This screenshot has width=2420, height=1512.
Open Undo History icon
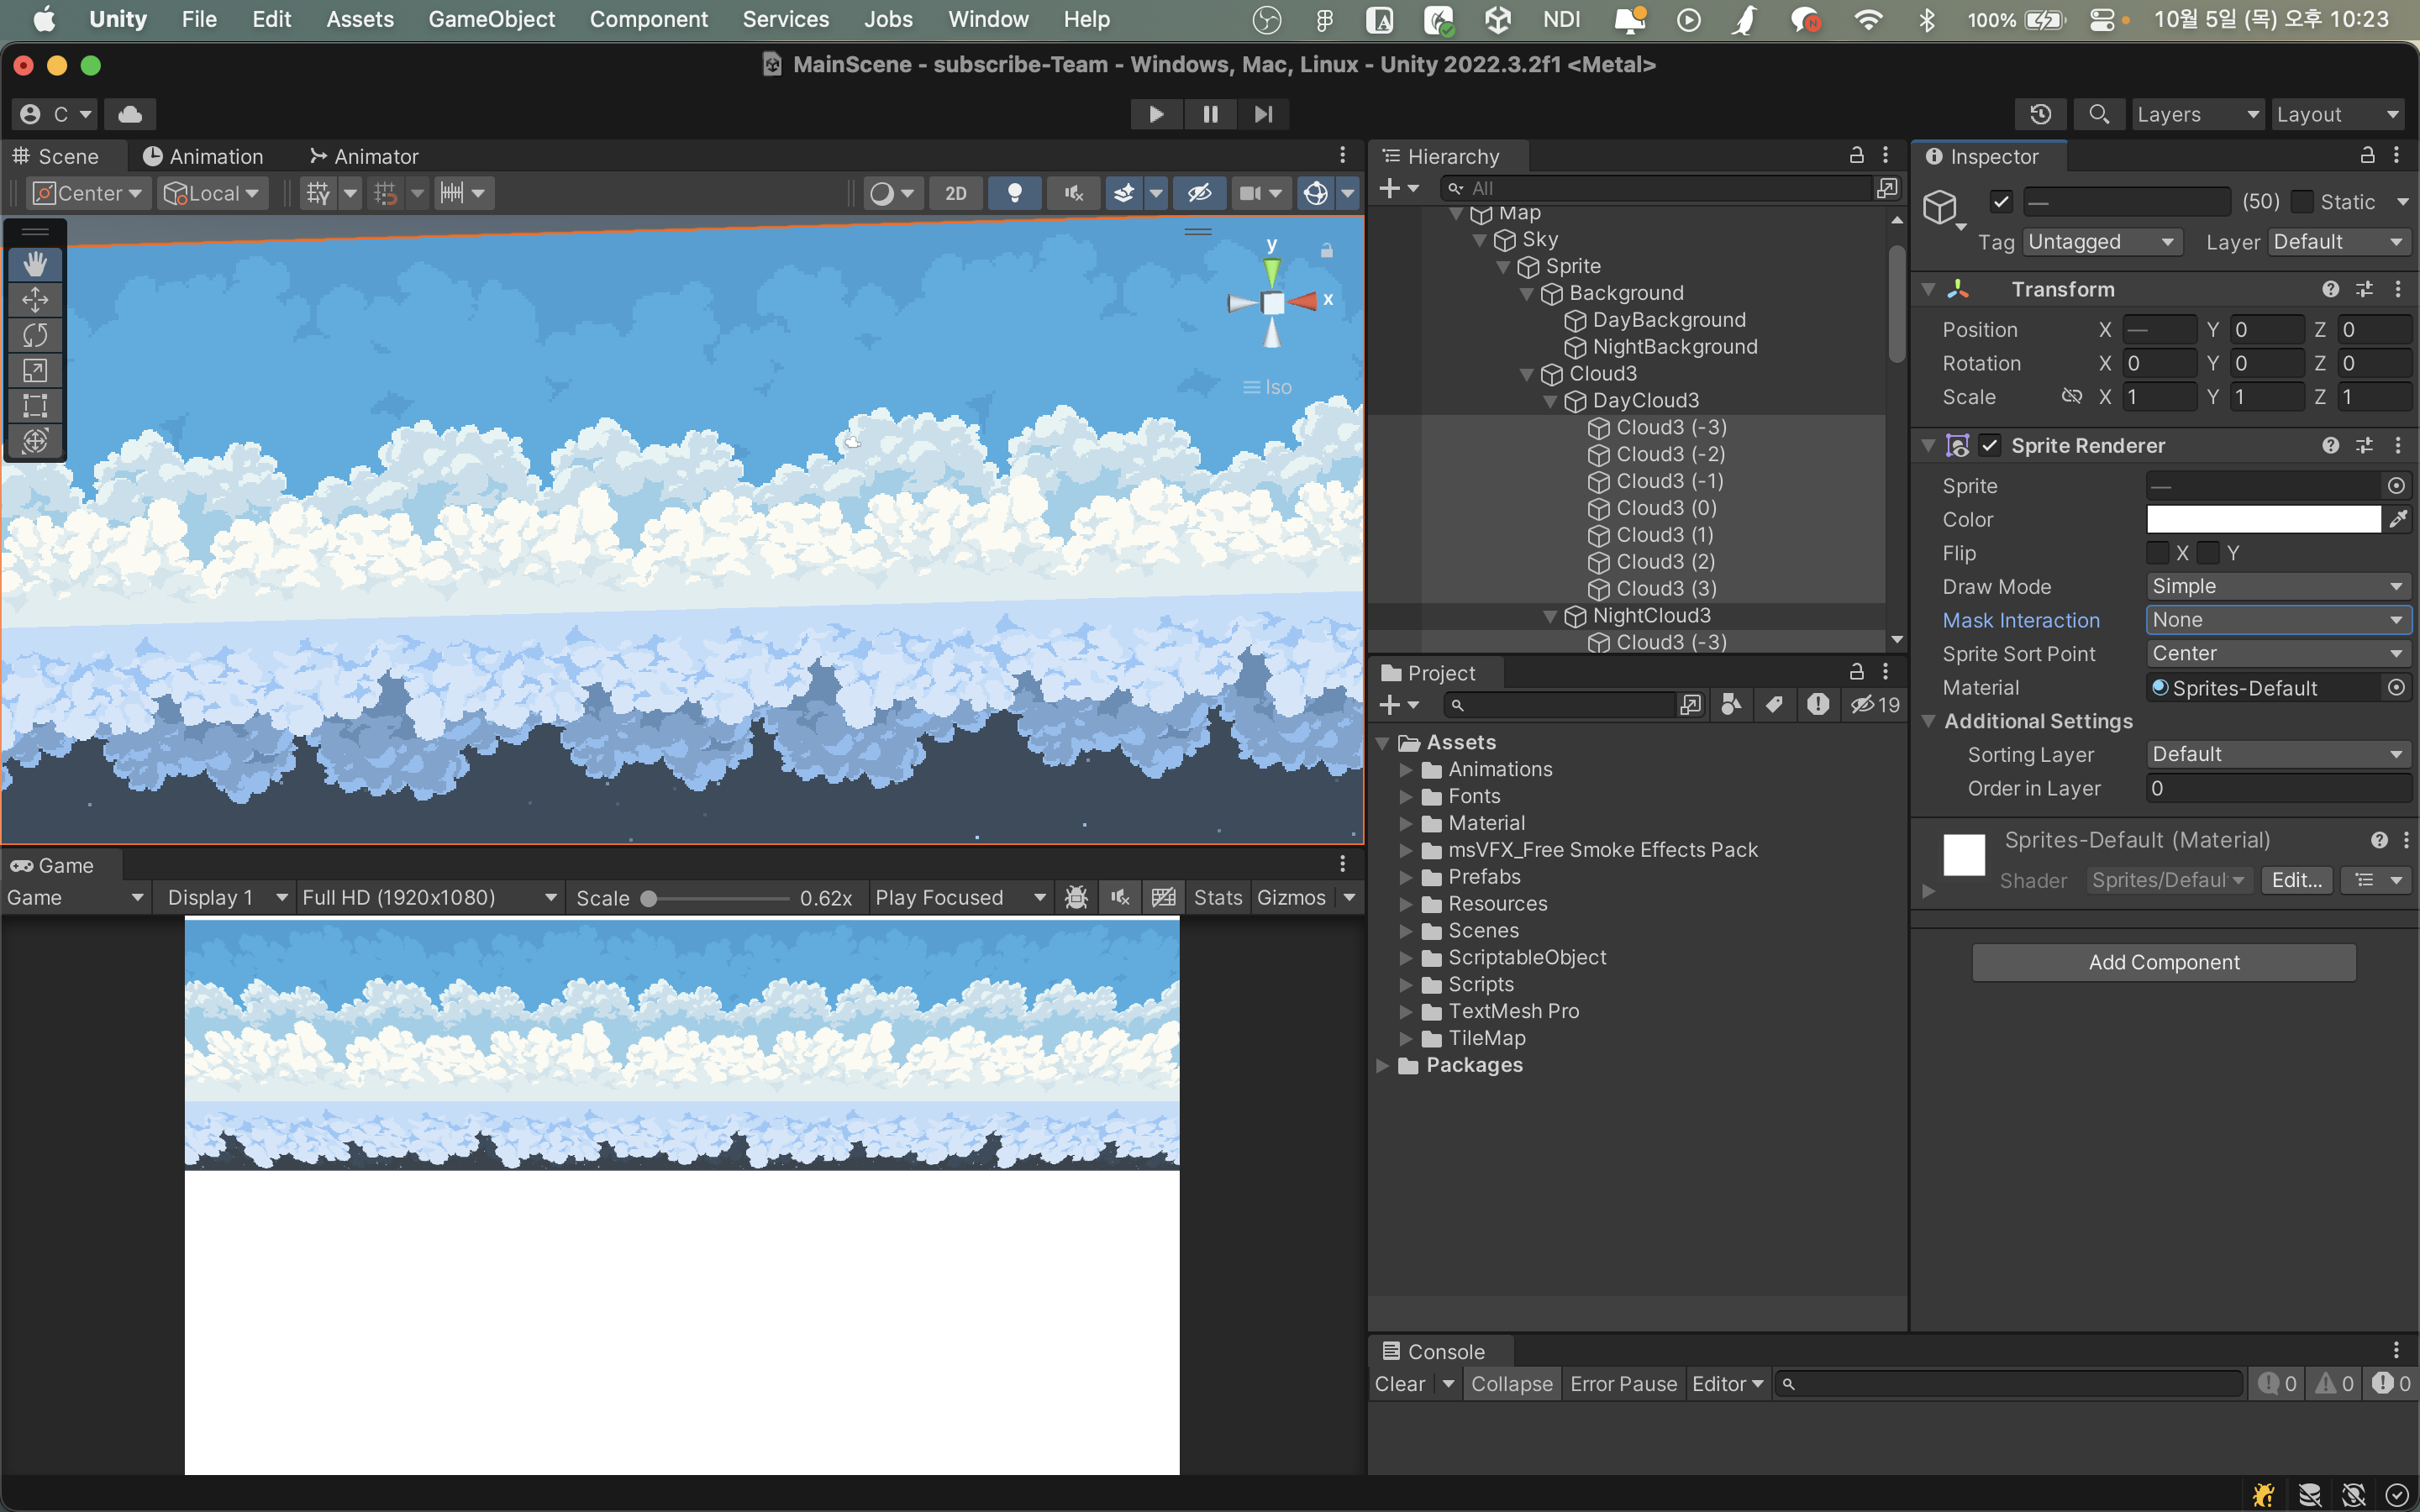[x=2040, y=114]
